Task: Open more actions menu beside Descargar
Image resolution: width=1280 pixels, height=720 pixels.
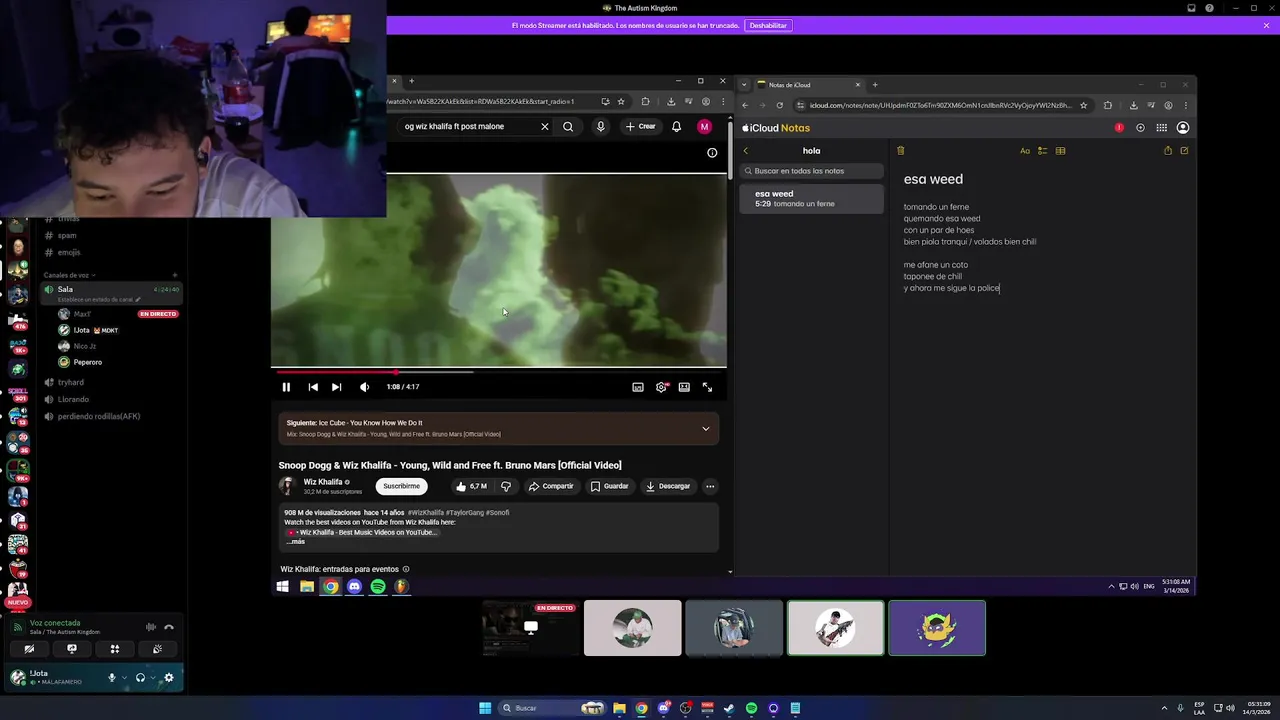Action: coord(710,486)
